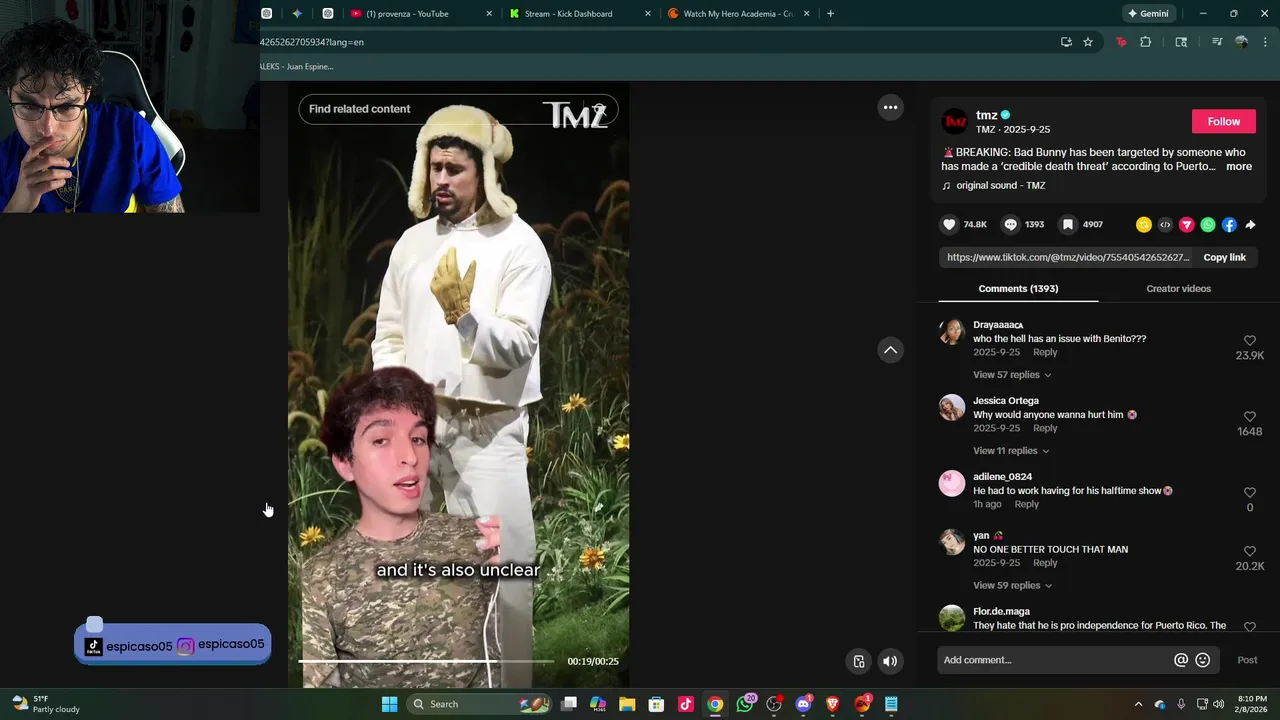Screen dimensions: 1280x720
Task: Insert @ mention in comment box
Action: (x=1181, y=660)
